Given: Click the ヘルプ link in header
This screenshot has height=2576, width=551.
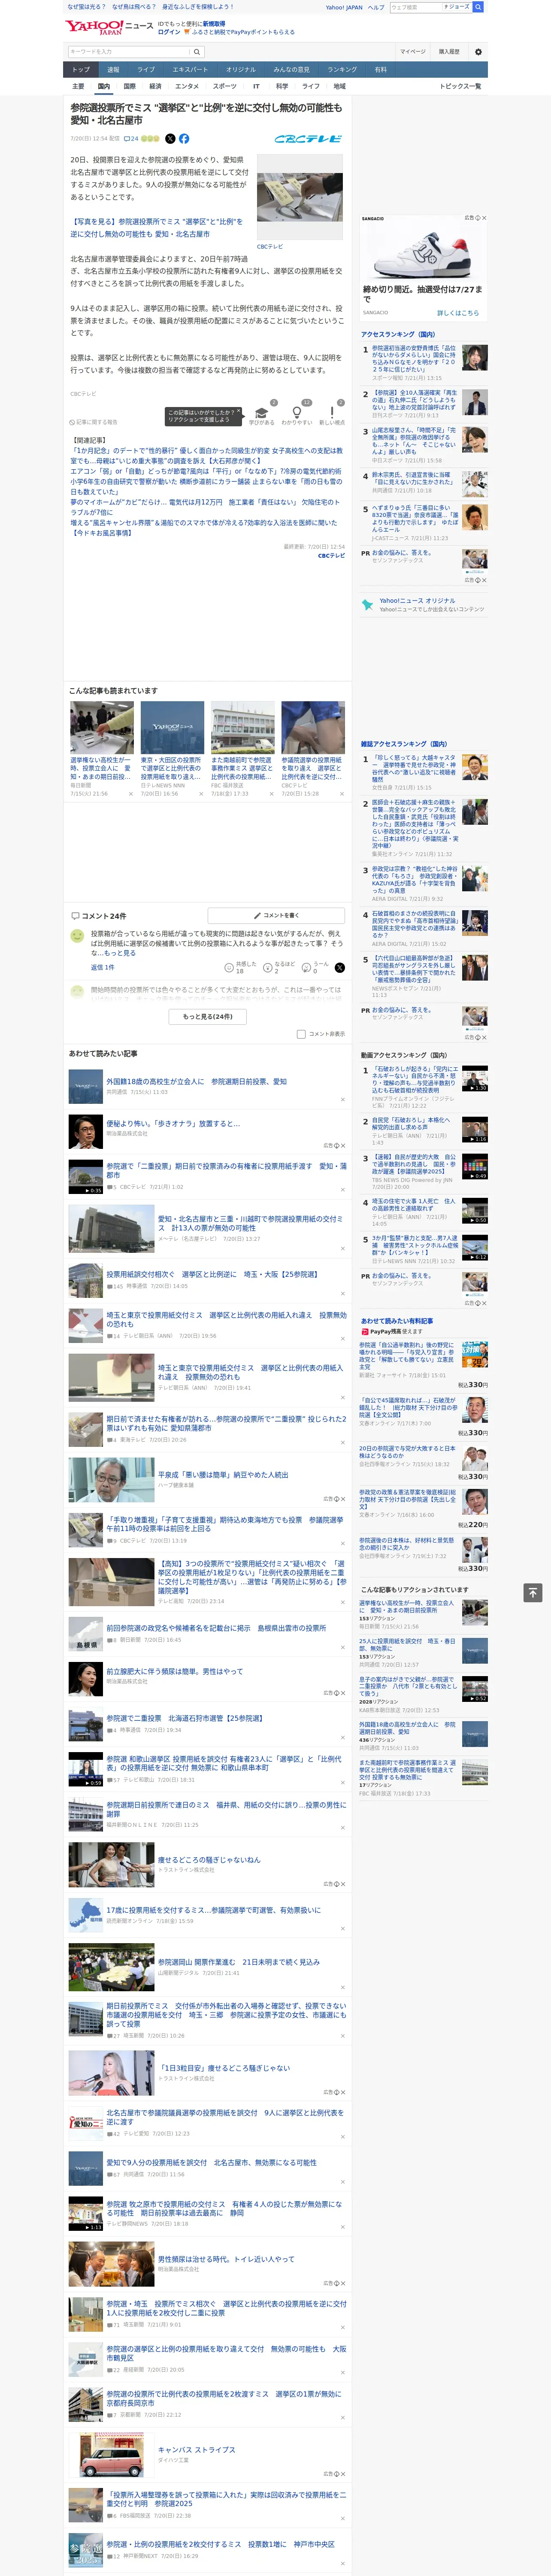Looking at the screenshot, I should click(x=375, y=7).
